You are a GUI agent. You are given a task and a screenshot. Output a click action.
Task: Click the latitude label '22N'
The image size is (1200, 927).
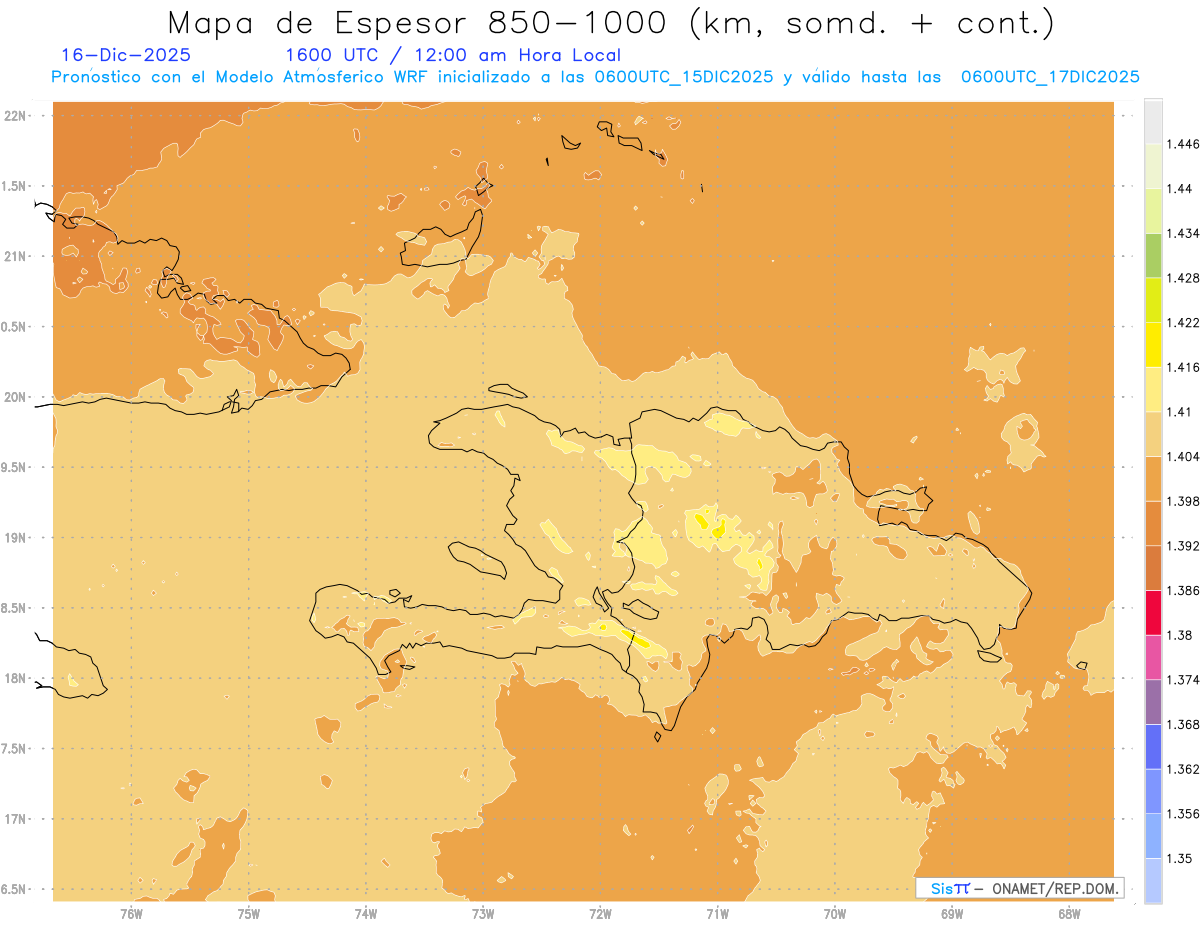point(15,116)
